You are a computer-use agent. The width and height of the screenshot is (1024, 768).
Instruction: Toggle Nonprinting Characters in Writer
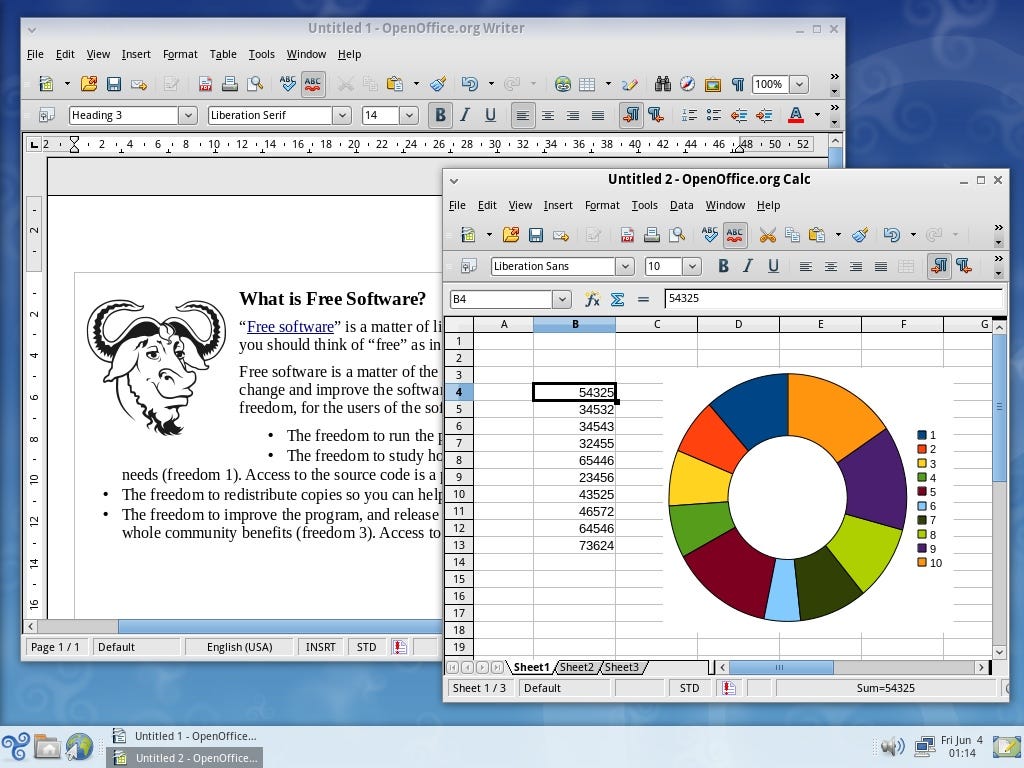pos(737,84)
